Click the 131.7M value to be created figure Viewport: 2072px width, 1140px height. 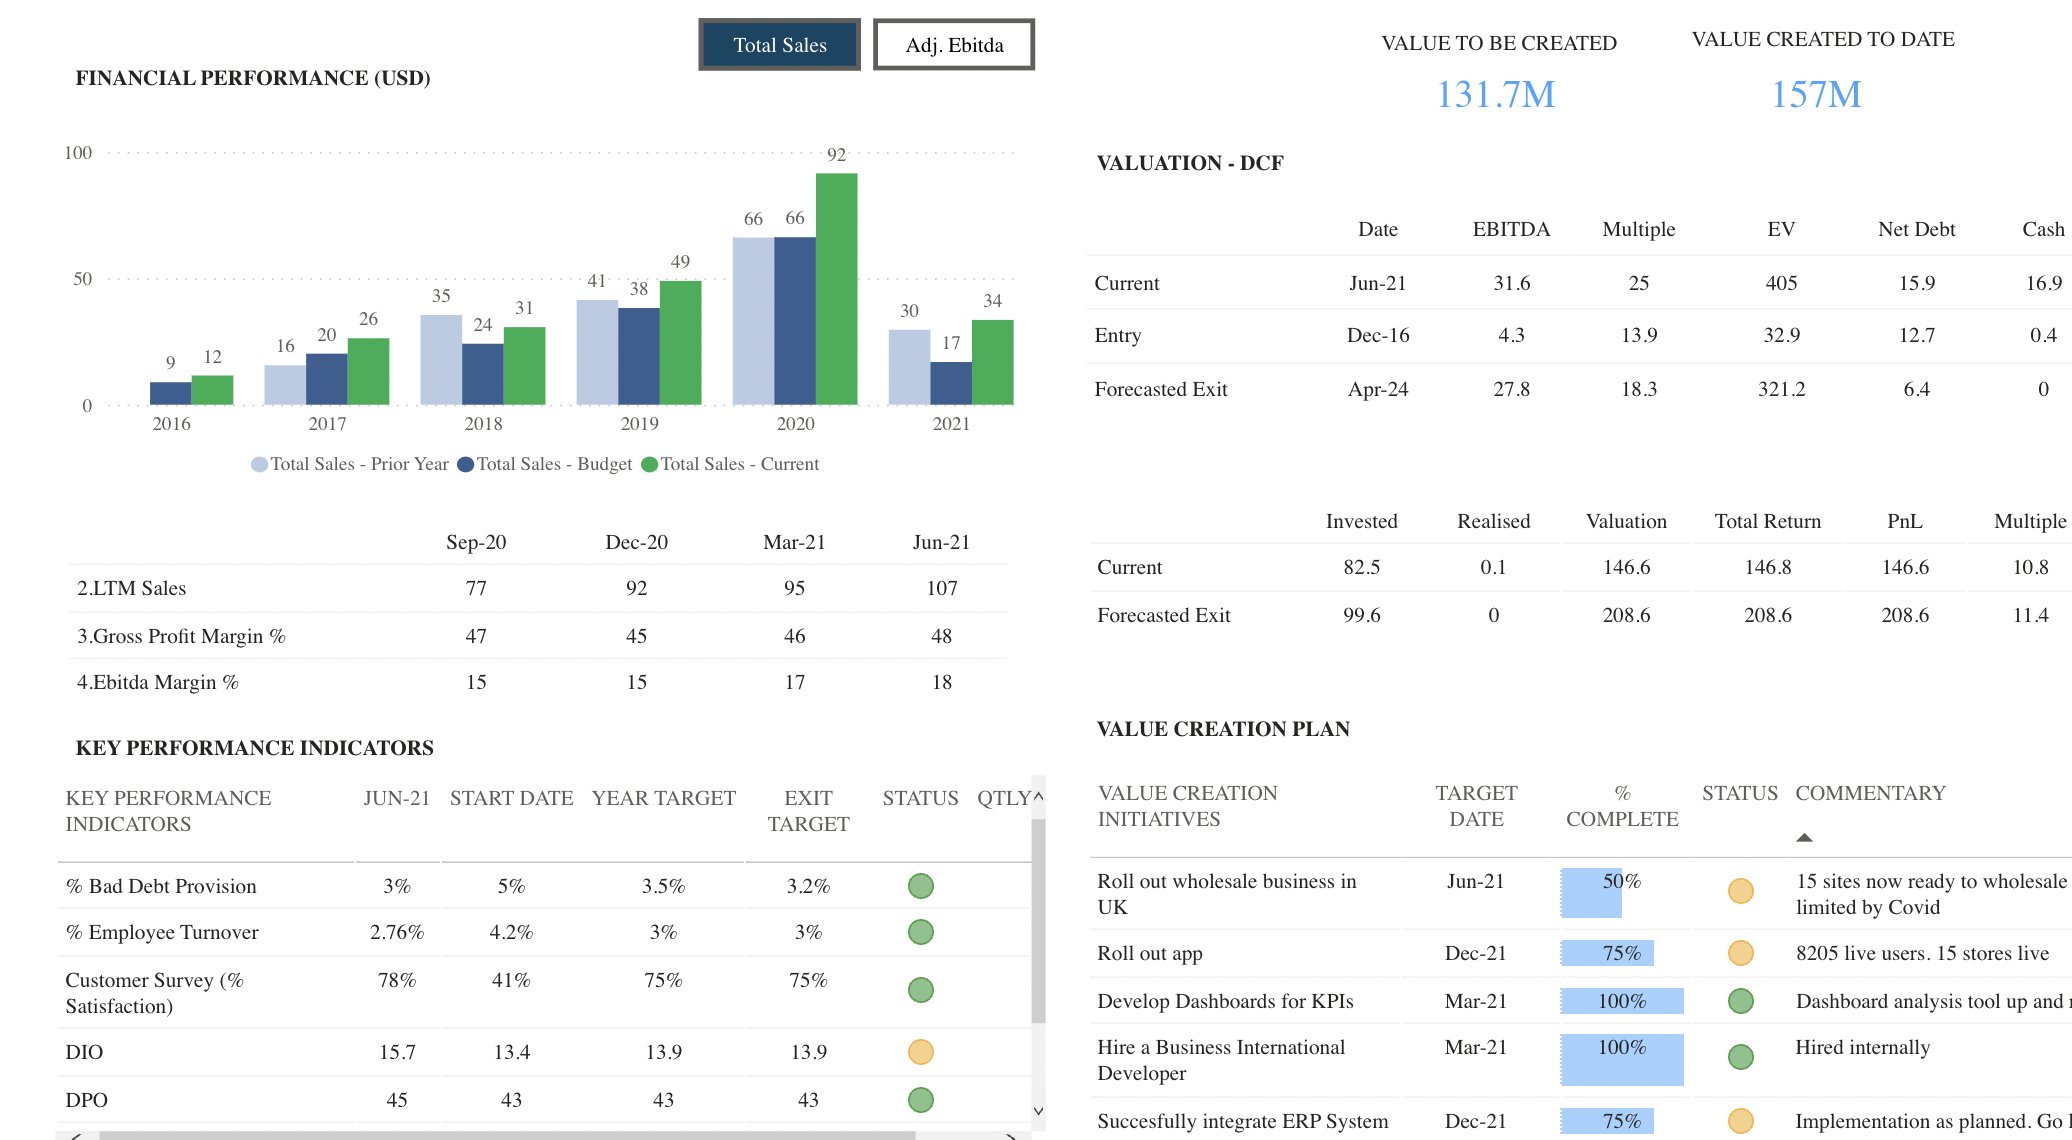coord(1497,94)
